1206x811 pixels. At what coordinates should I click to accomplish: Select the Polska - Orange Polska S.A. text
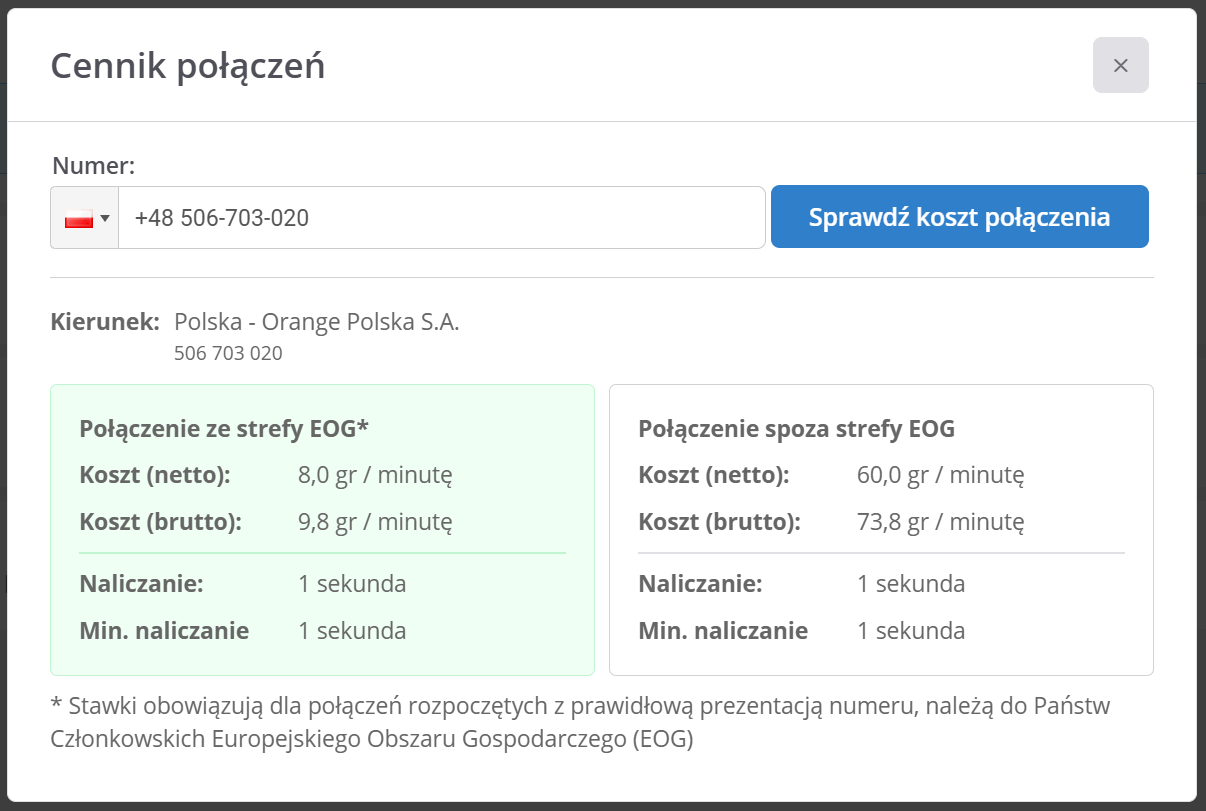[x=316, y=322]
